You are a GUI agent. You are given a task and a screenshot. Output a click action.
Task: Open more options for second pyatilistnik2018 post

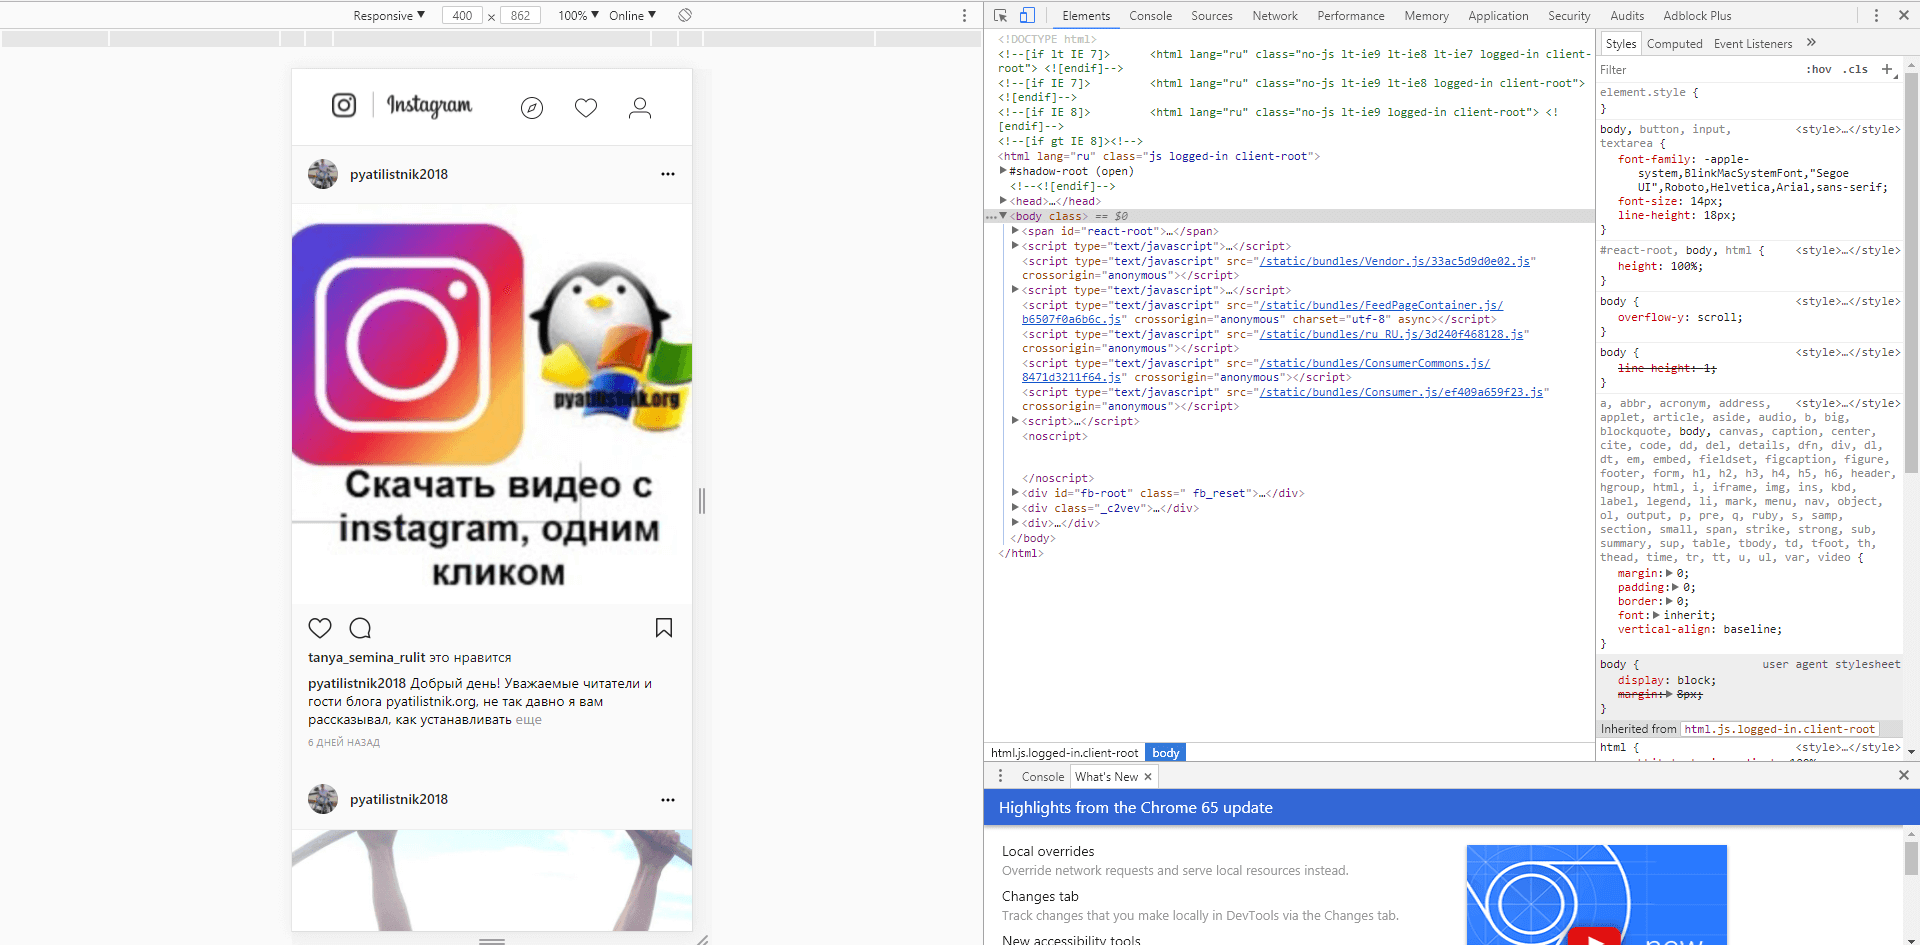tap(668, 800)
